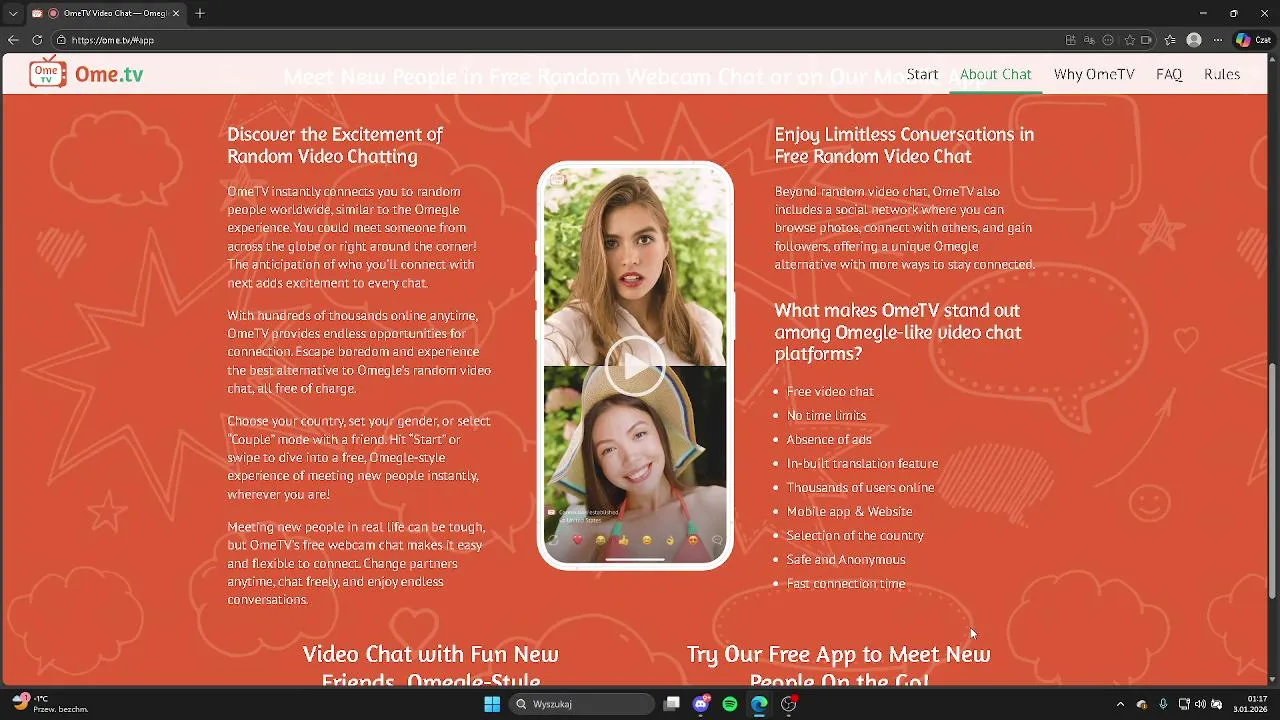Click the camera-shaped icon in address bar
The height and width of the screenshot is (720, 1280).
[1146, 40]
